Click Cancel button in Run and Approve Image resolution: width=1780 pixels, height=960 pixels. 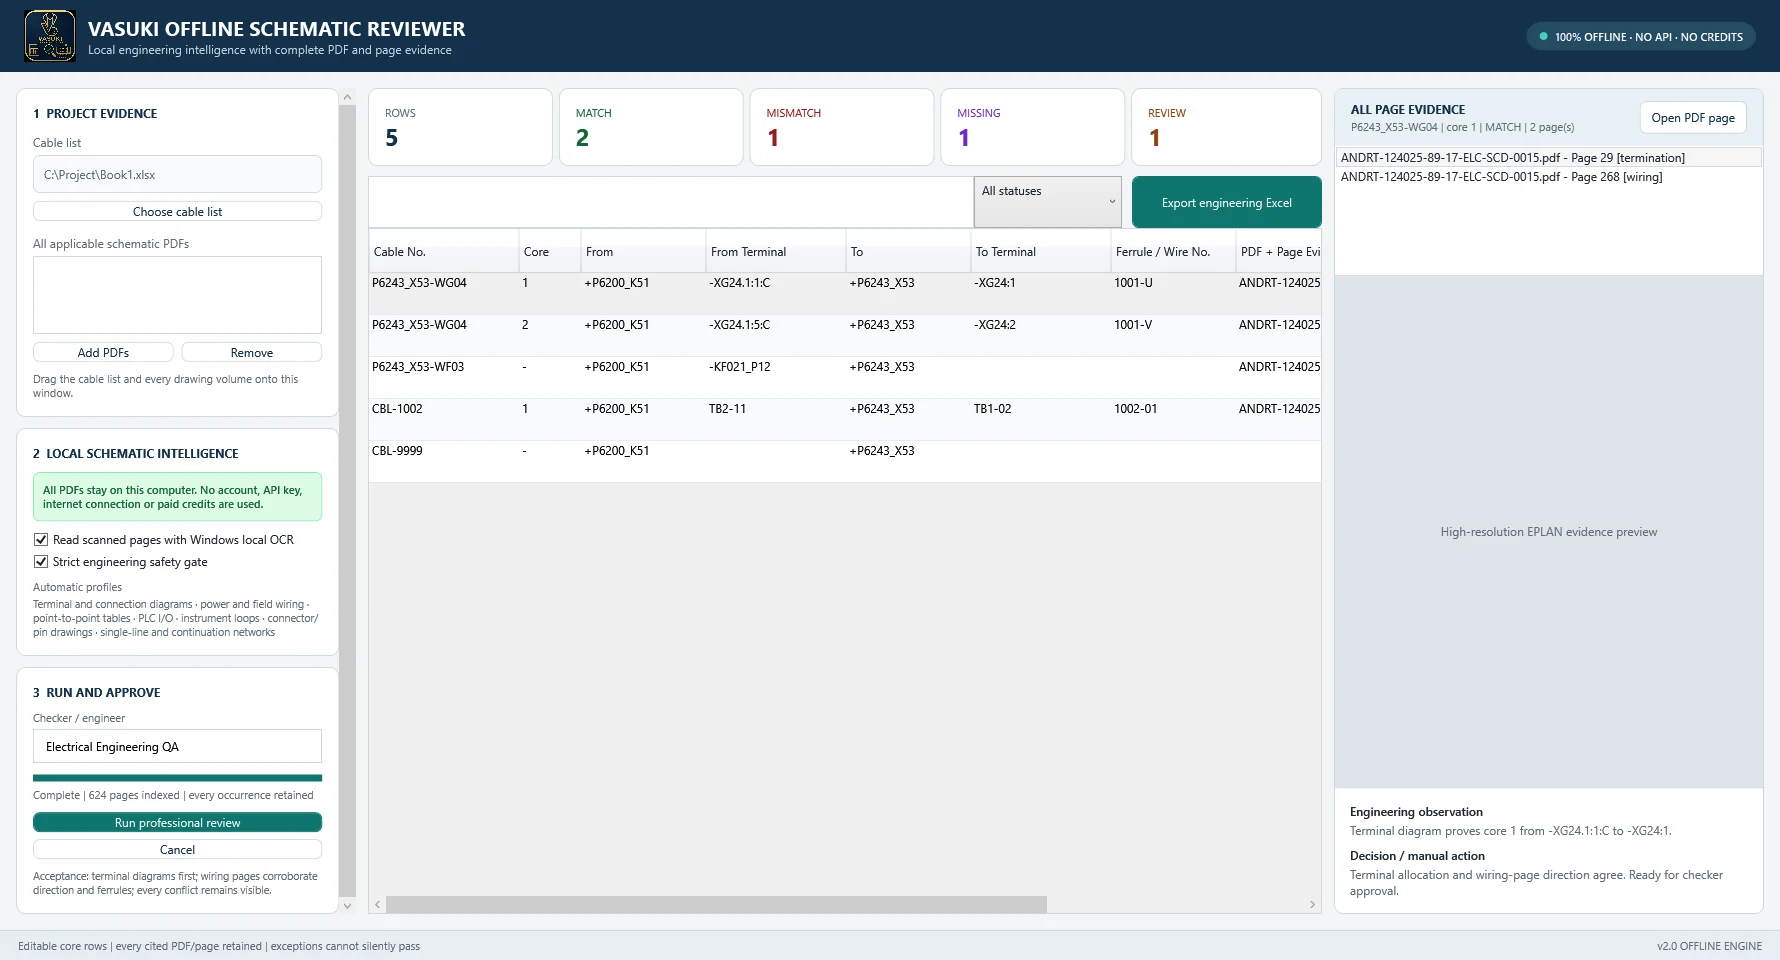[177, 849]
